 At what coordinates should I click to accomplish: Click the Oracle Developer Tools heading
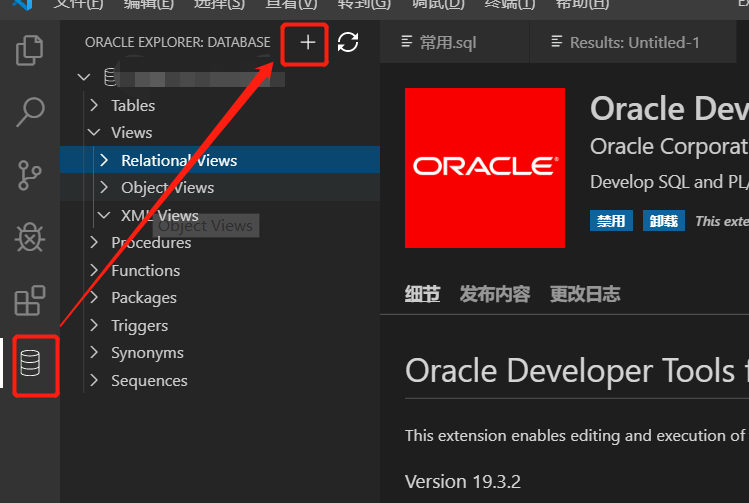point(577,371)
